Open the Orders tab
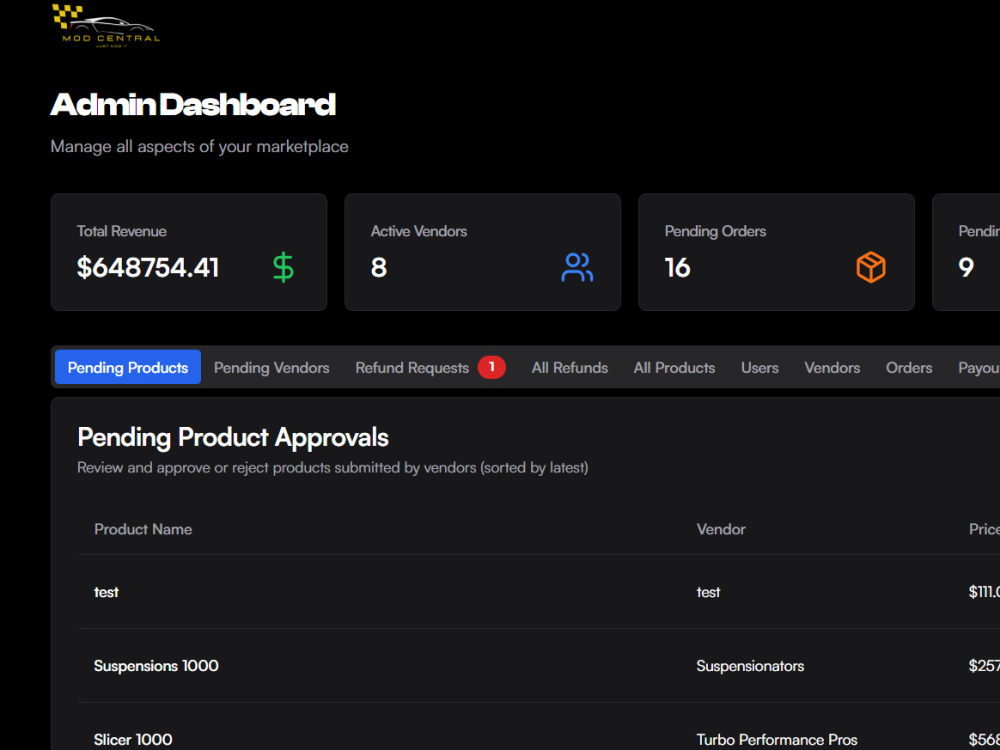This screenshot has height=750, width=1000. pos(909,367)
